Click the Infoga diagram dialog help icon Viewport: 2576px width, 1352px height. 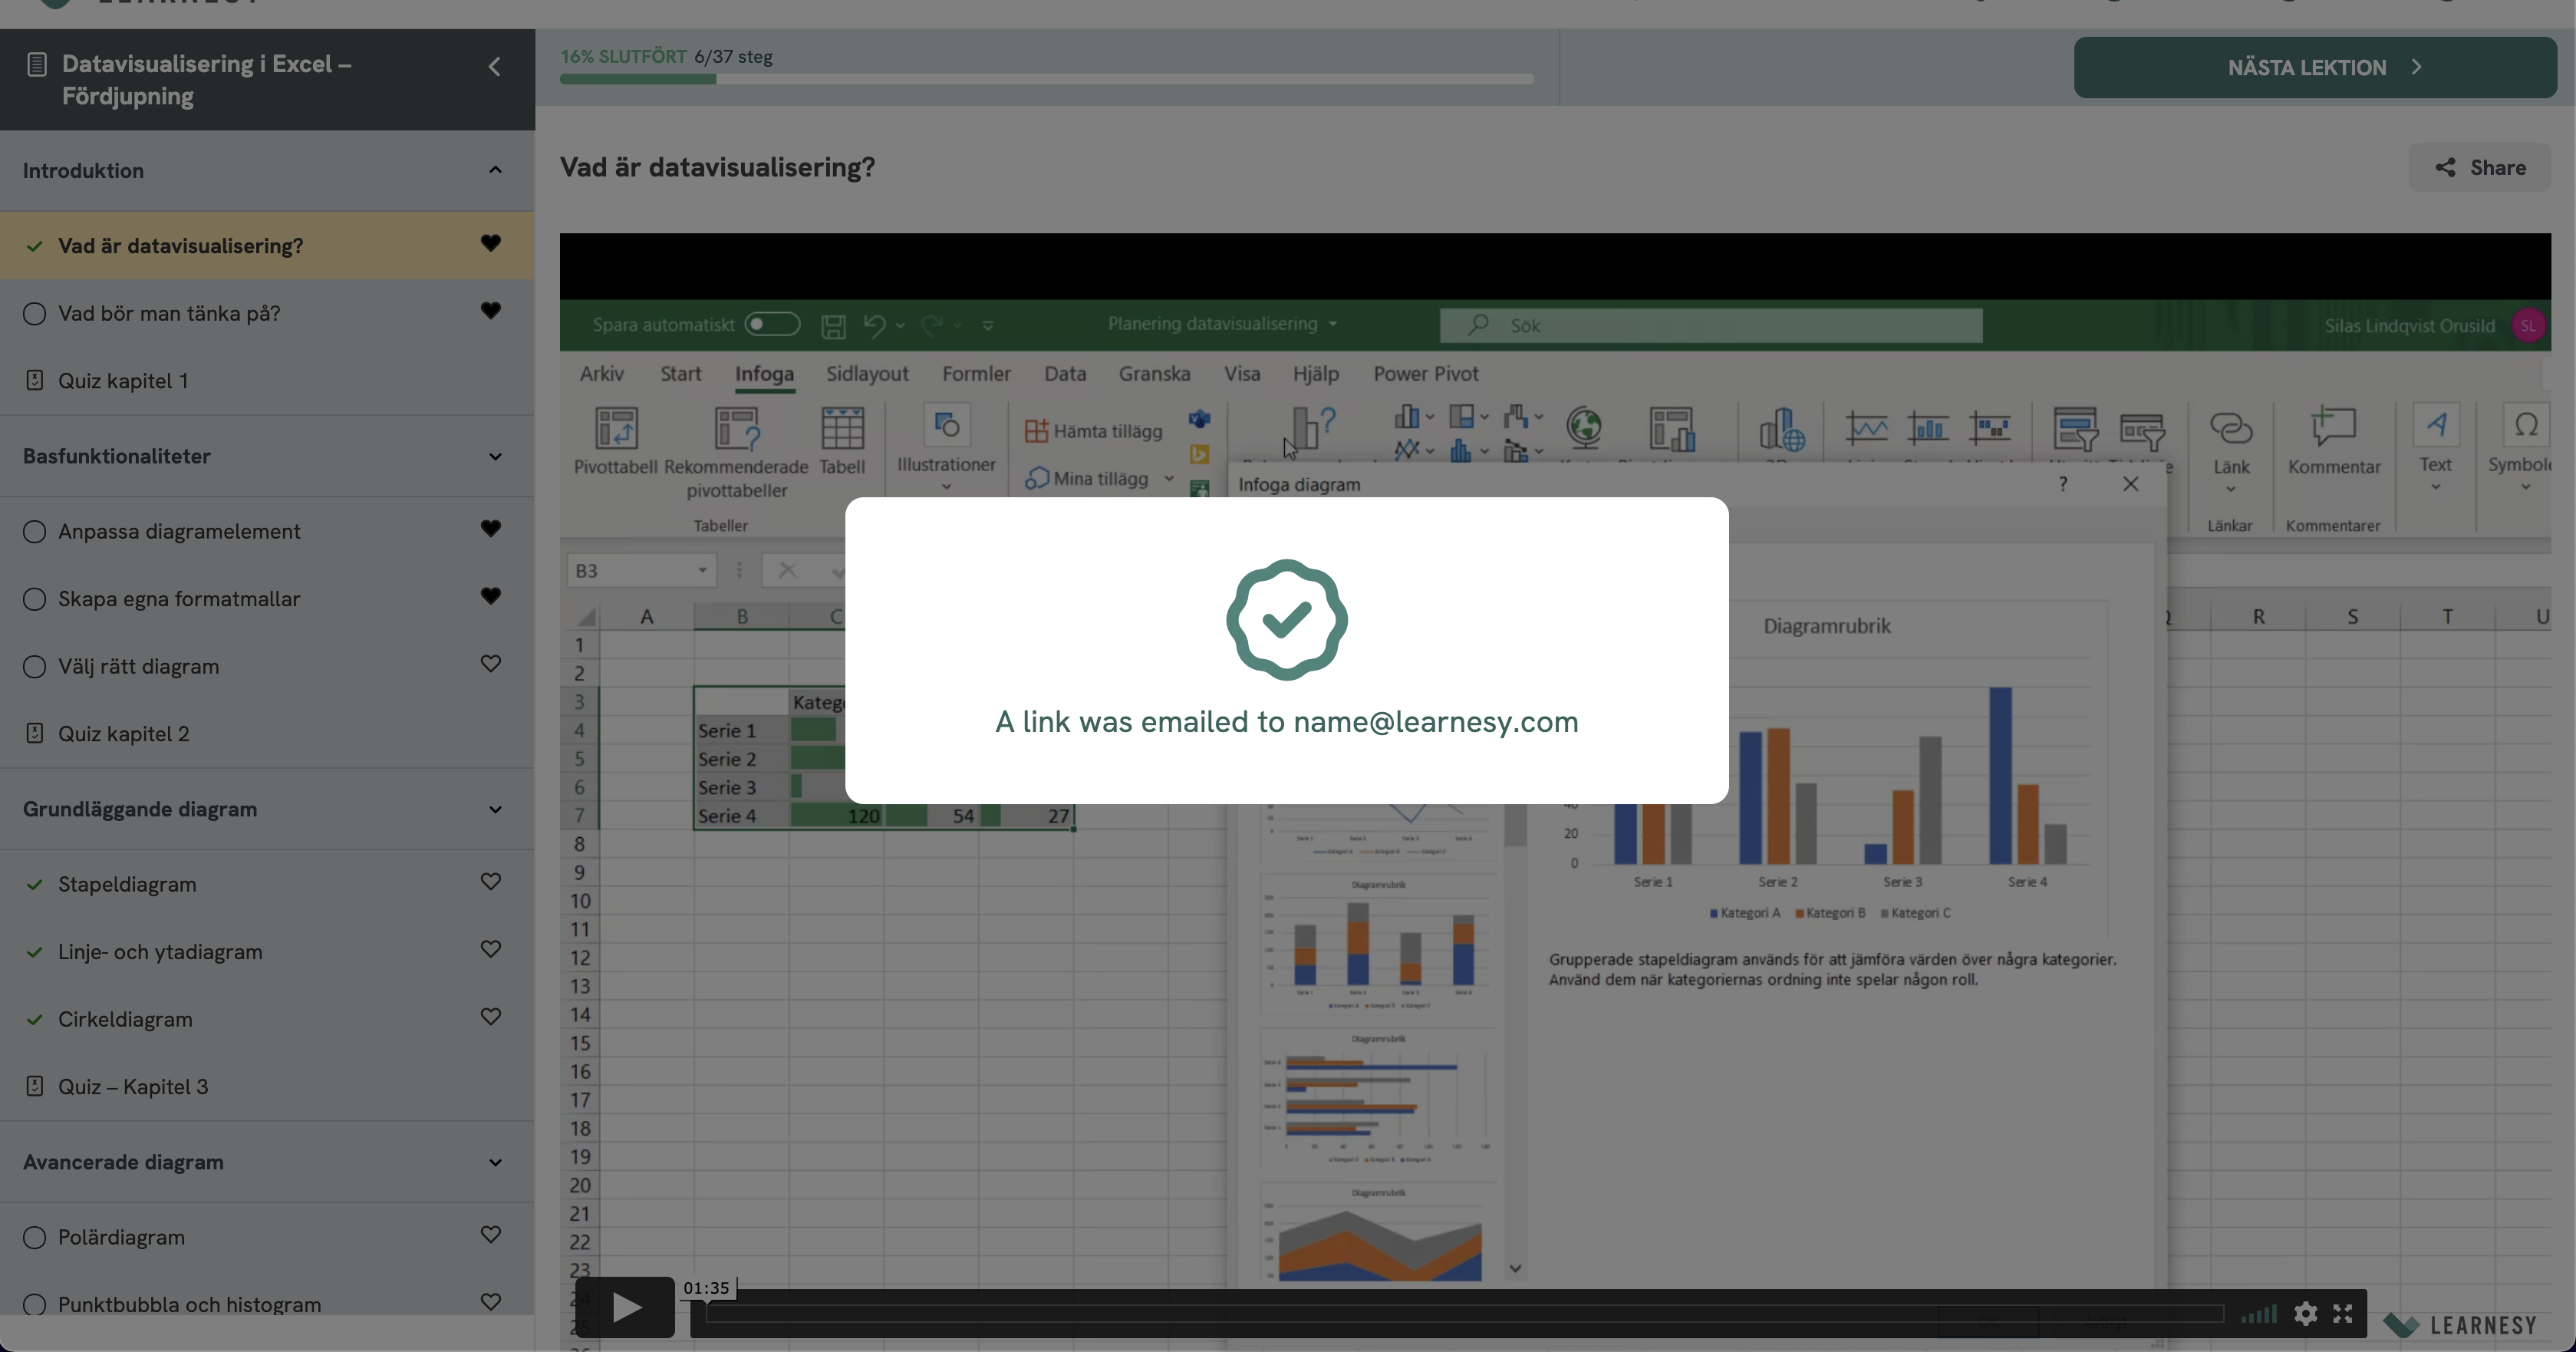[x=2063, y=484]
